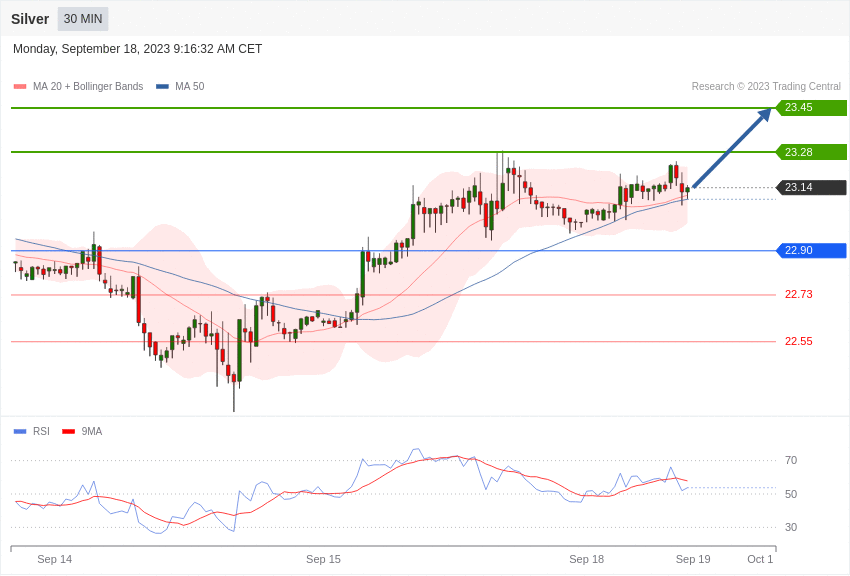Click the red 9MA legend swatch

point(68,432)
